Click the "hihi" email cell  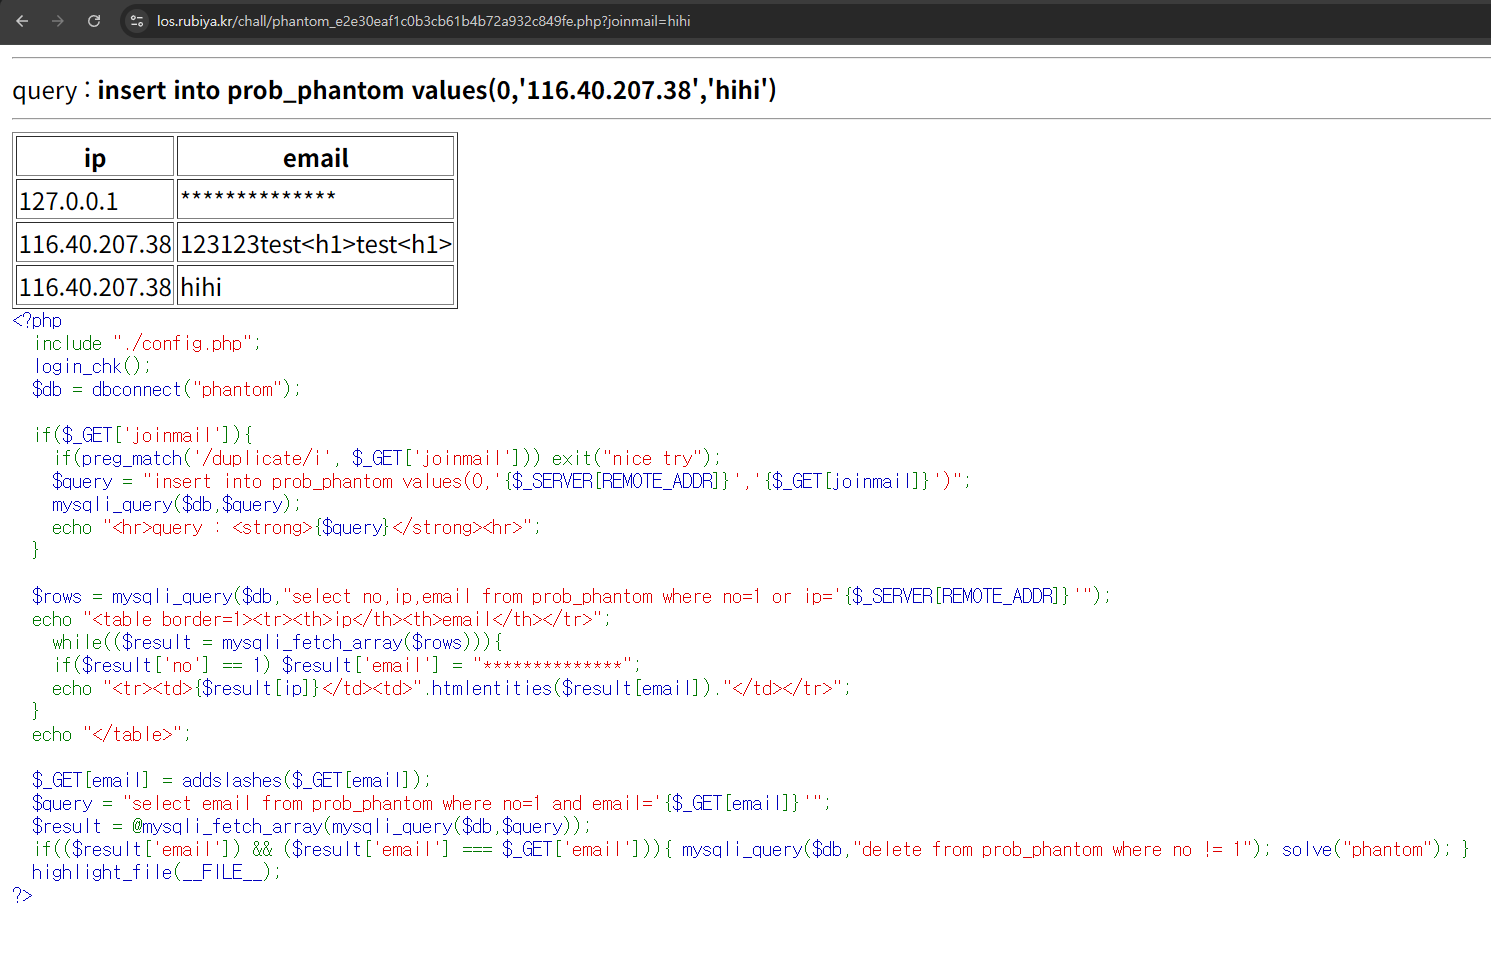201,287
